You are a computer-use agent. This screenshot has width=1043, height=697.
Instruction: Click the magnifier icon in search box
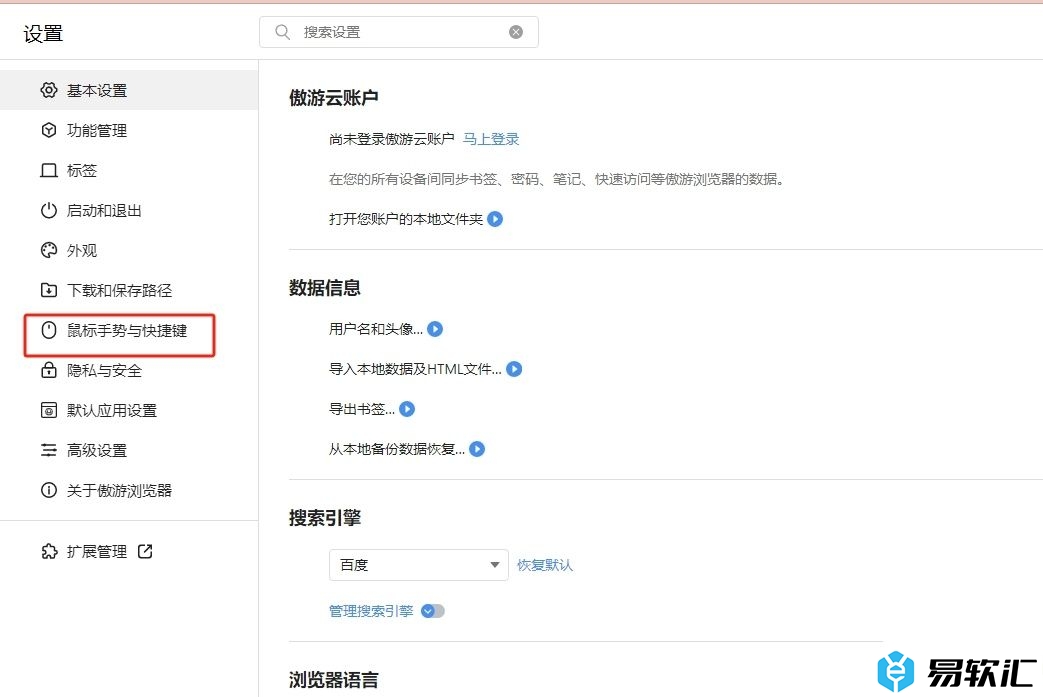[x=282, y=32]
